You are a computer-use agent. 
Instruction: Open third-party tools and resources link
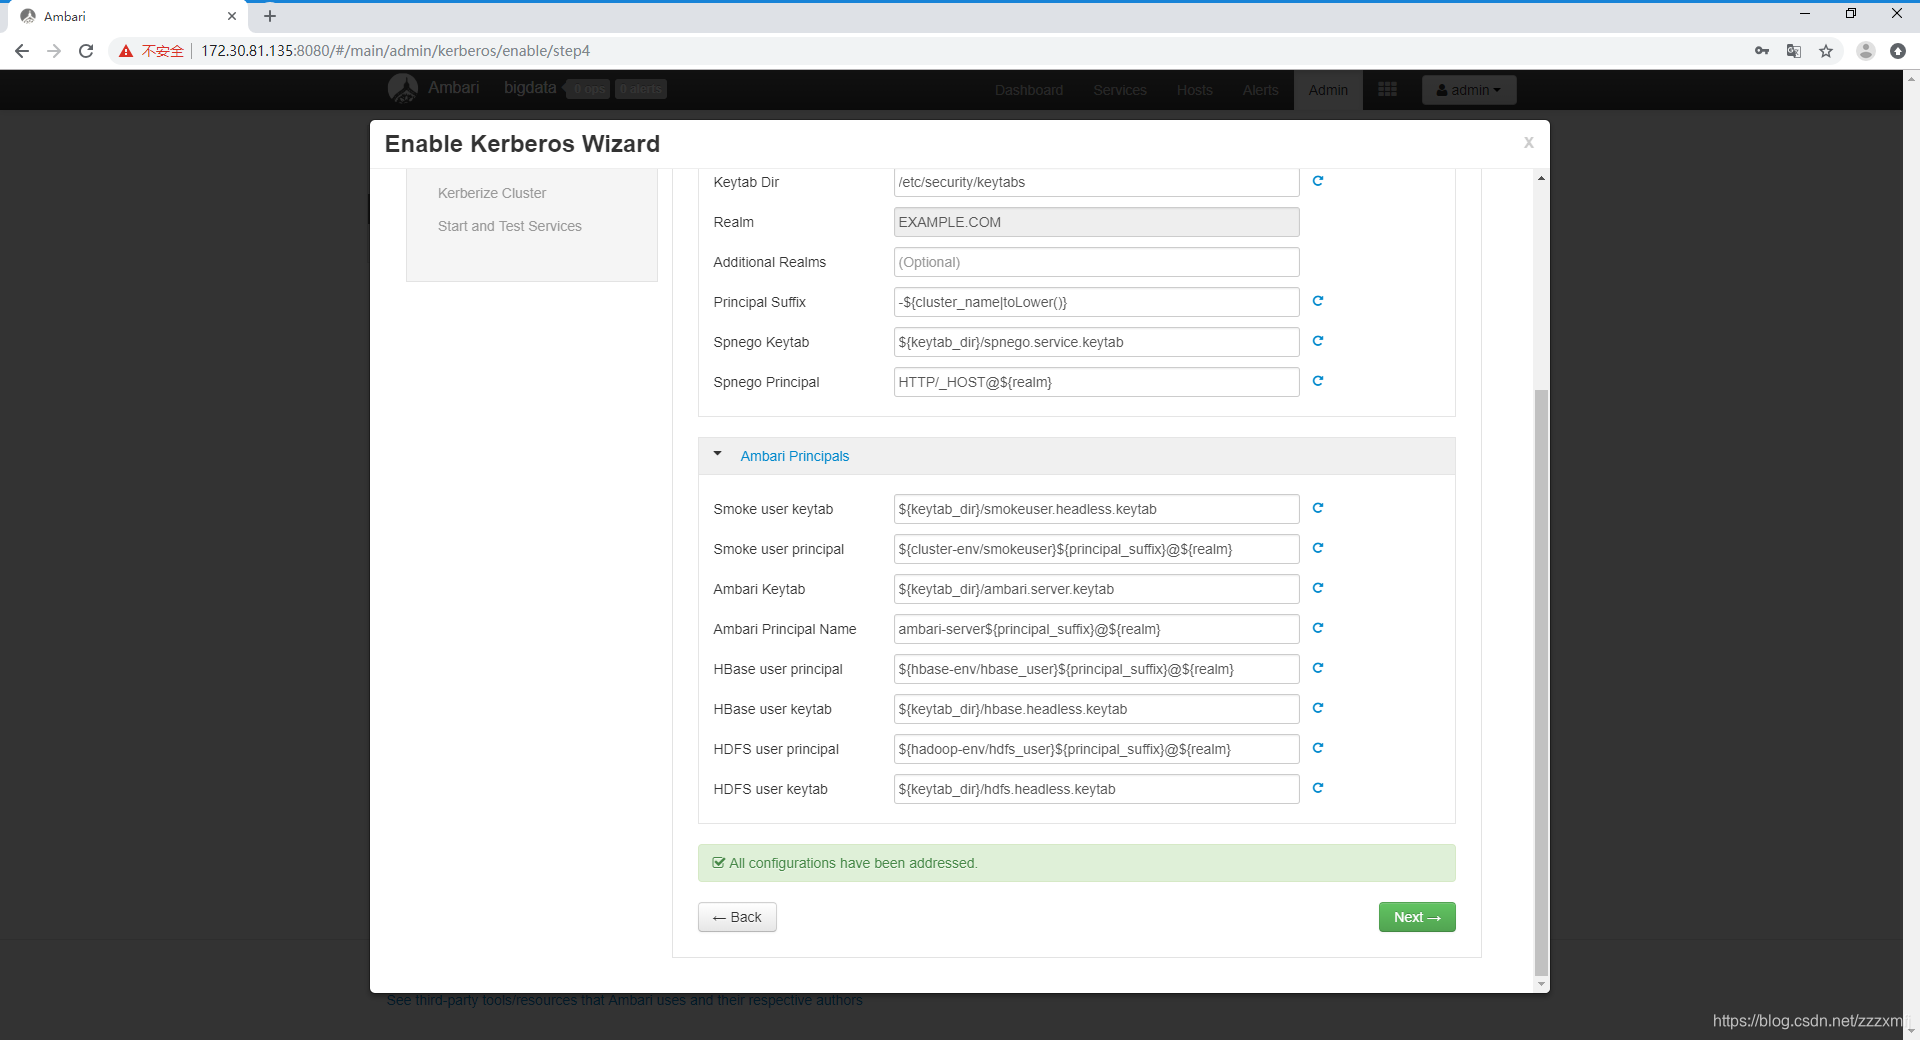[x=625, y=1000]
